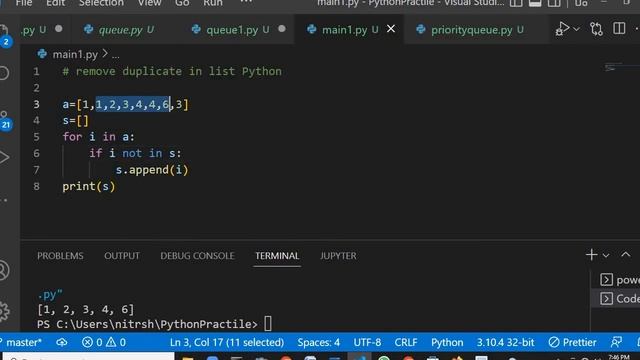Open the customize layout button
The width and height of the screenshot is (640, 360).
coord(581,3)
